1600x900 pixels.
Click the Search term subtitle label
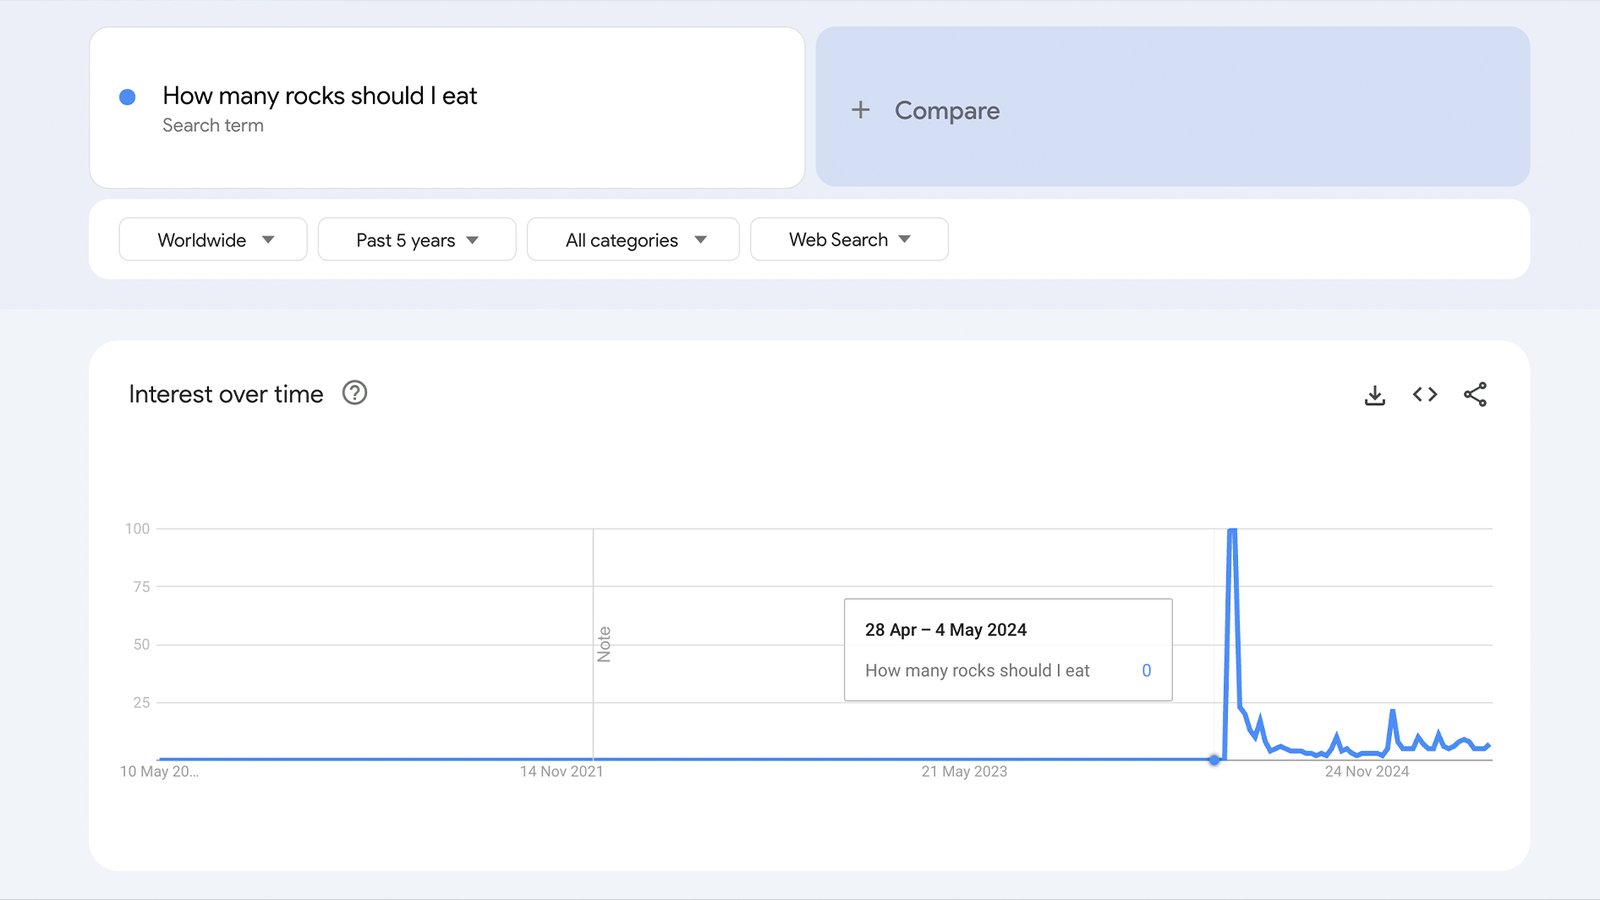213,125
